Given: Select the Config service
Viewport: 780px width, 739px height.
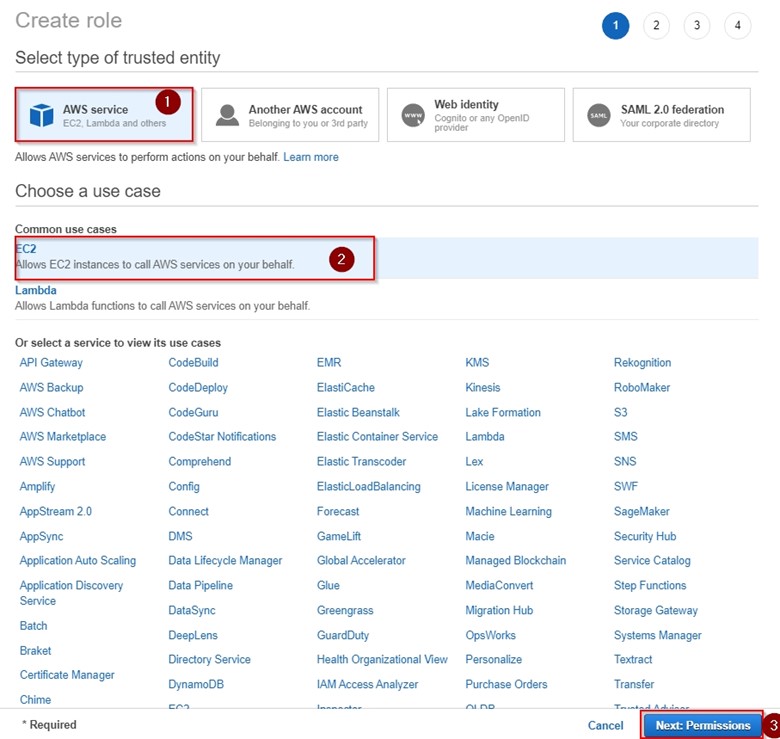Looking at the screenshot, I should point(184,486).
